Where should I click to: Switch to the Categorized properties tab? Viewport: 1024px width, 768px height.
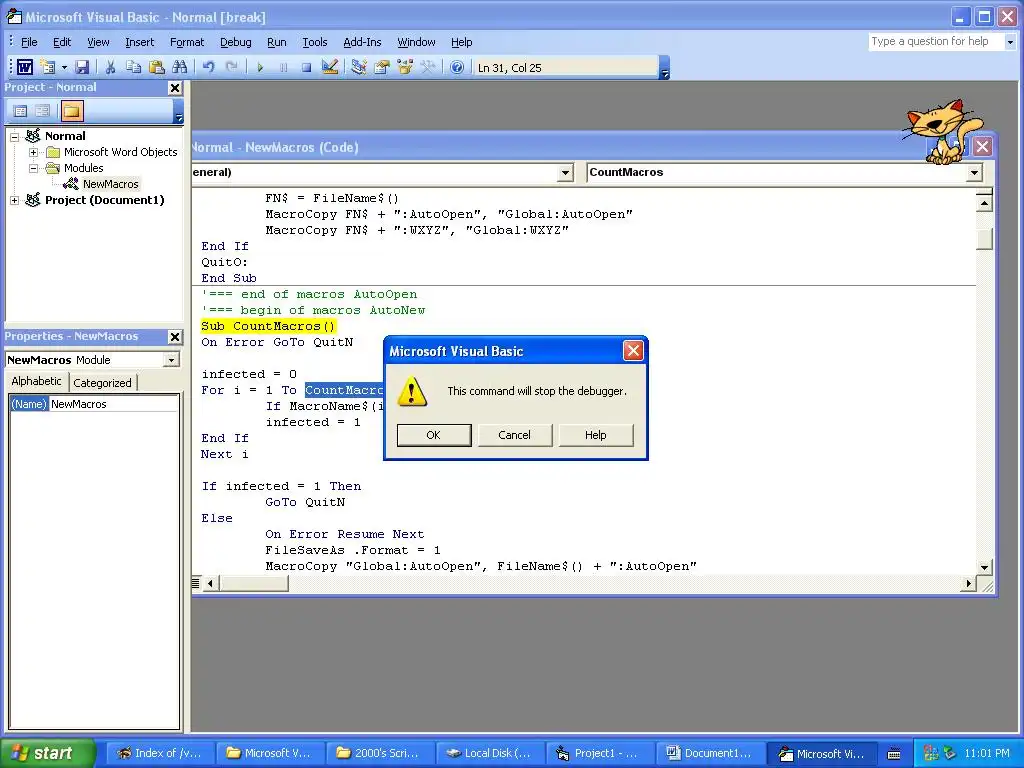click(x=102, y=383)
